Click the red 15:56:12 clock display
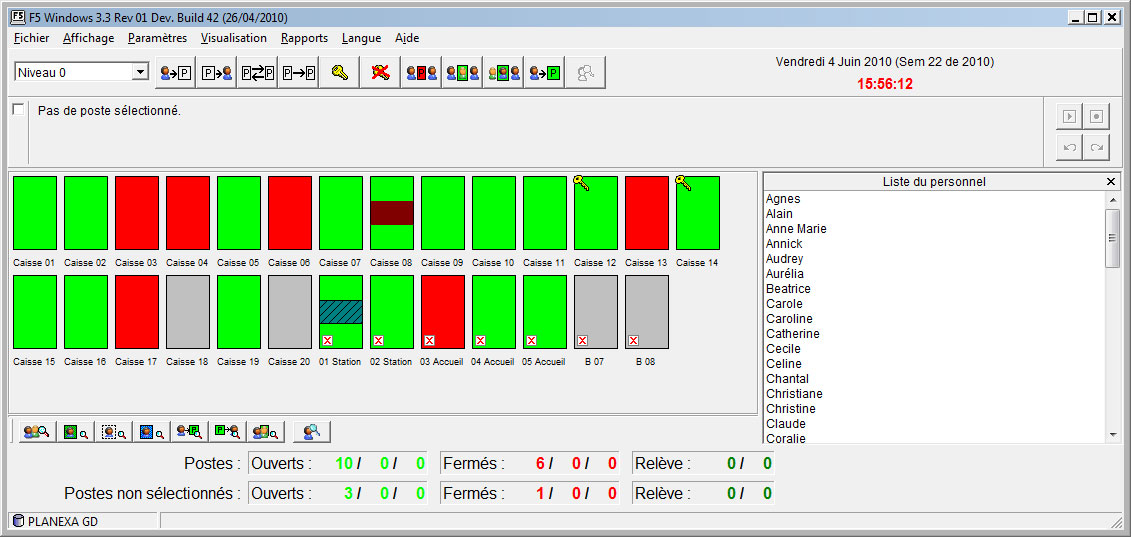Viewport: 1131px width, 537px height. click(885, 84)
